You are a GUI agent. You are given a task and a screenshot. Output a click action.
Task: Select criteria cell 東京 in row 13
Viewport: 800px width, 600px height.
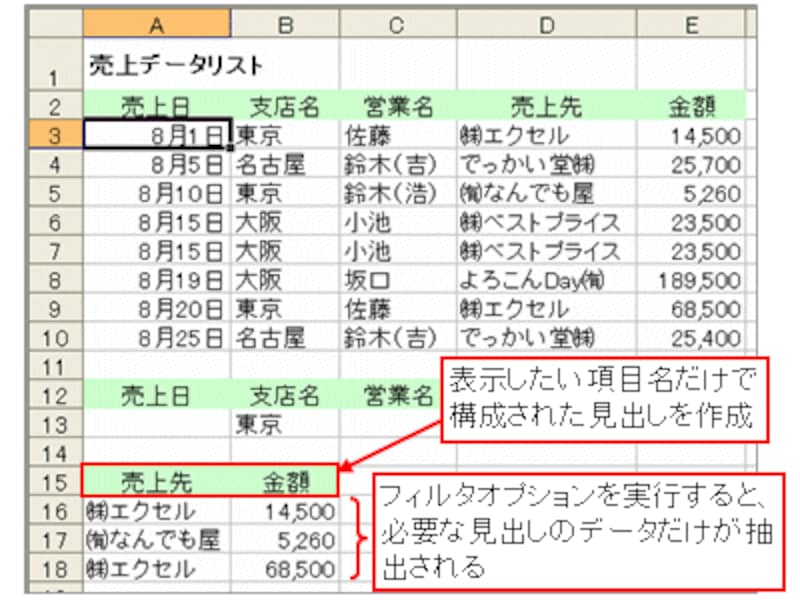(285, 424)
